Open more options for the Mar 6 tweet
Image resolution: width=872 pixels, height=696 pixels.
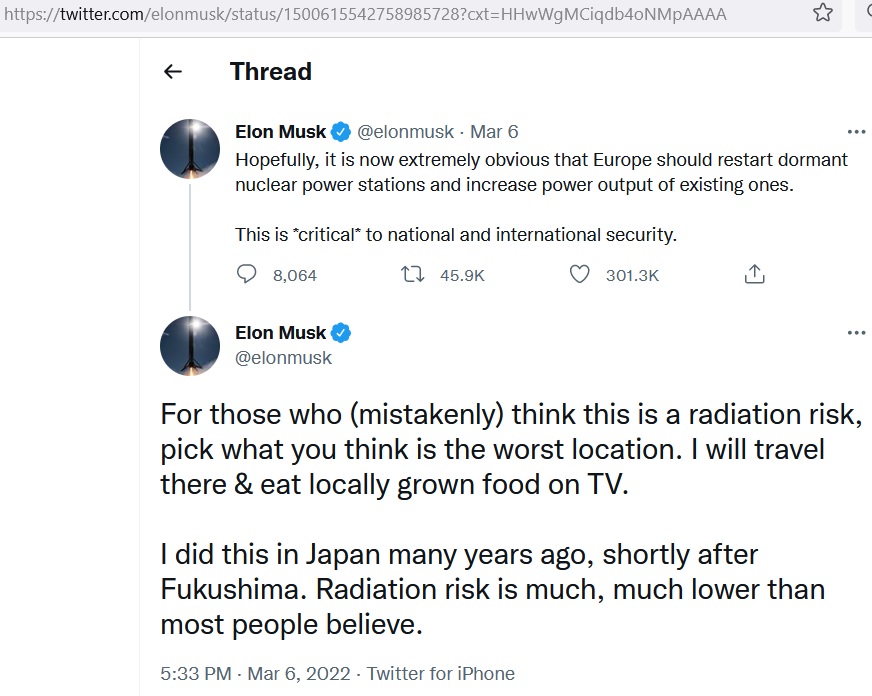point(856,132)
